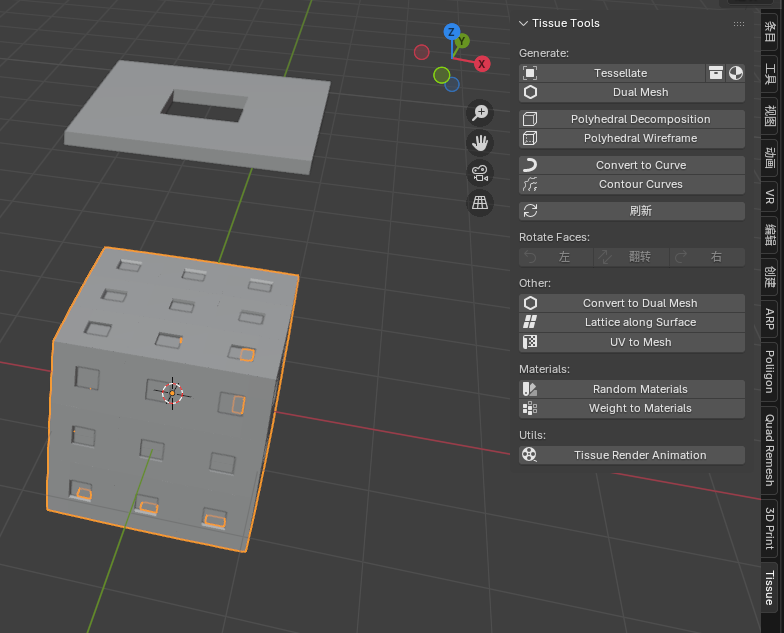Open Tessellate settings archive icon

[x=716, y=73]
